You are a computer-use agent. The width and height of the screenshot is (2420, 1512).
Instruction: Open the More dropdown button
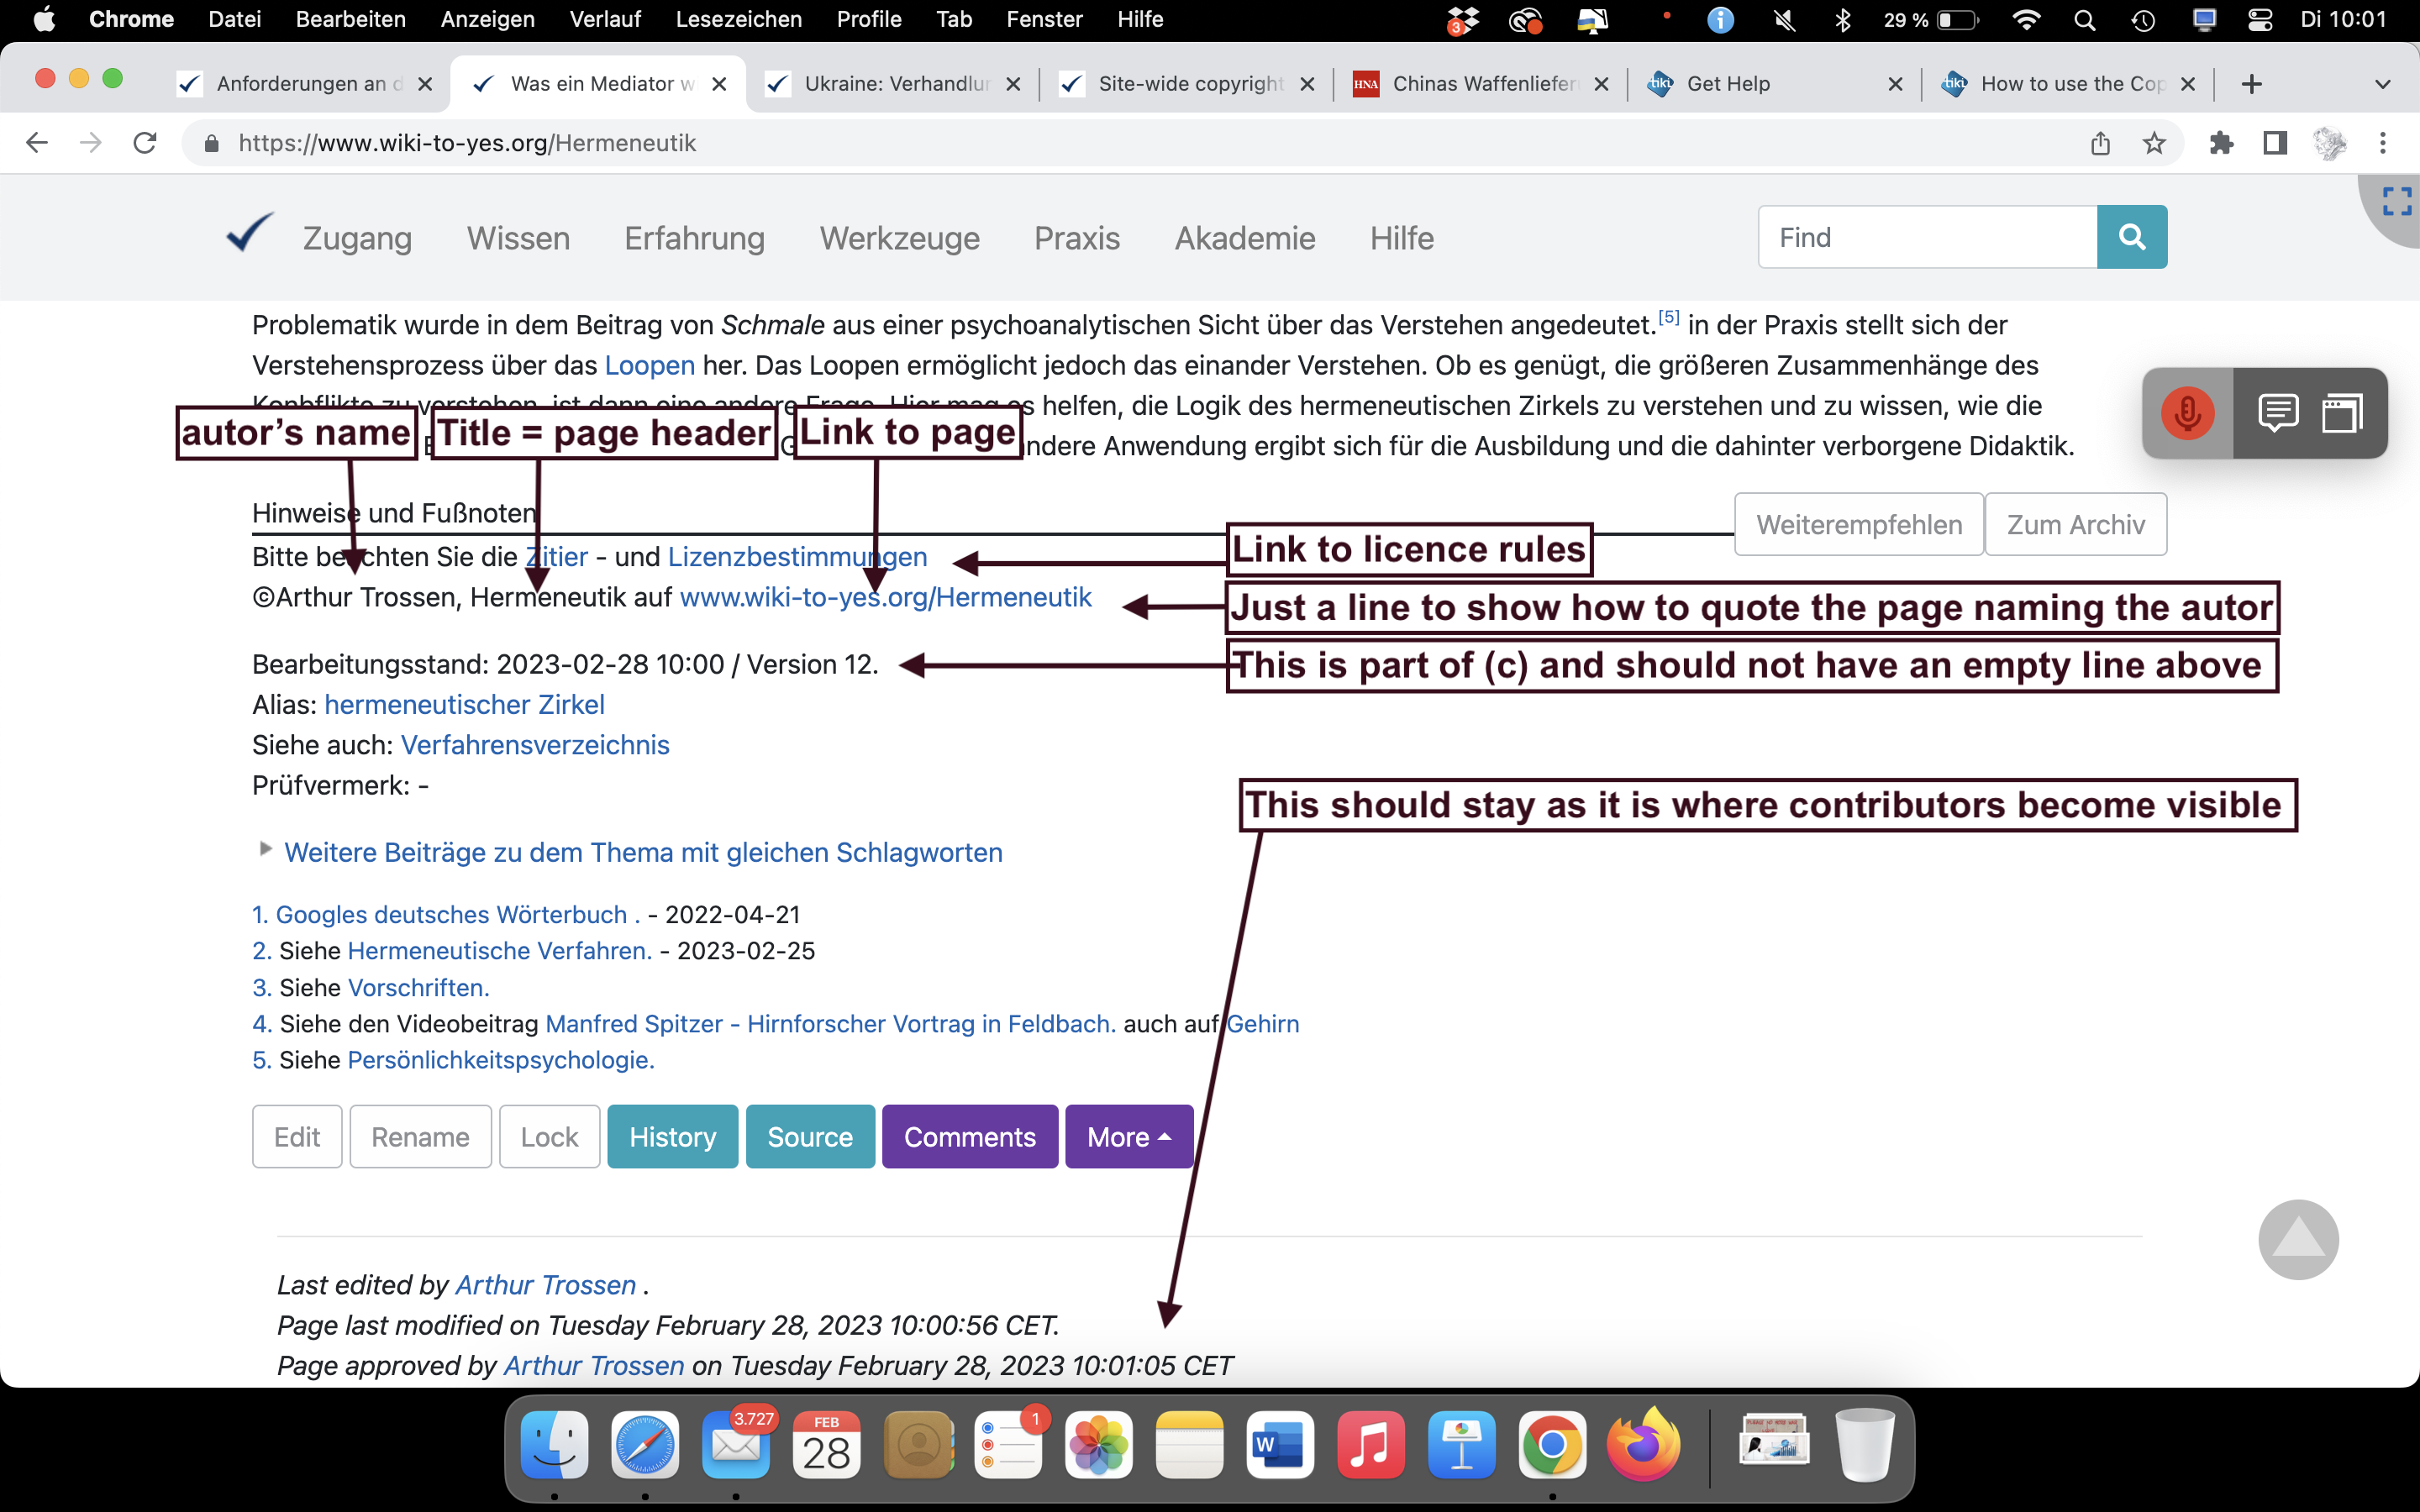click(x=1128, y=1137)
